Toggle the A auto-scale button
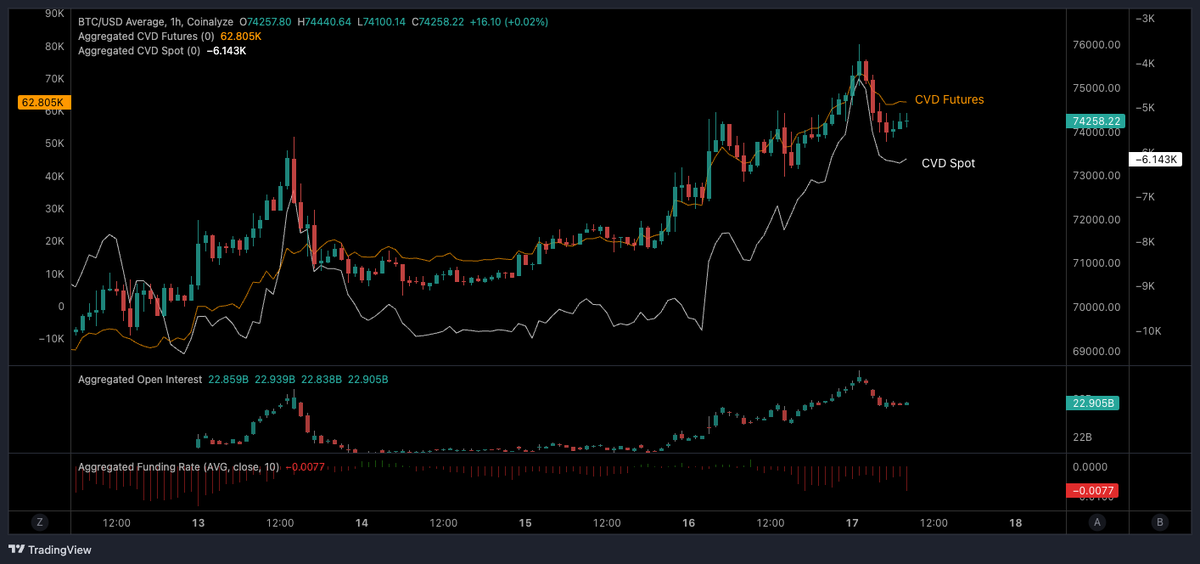 tap(1097, 521)
